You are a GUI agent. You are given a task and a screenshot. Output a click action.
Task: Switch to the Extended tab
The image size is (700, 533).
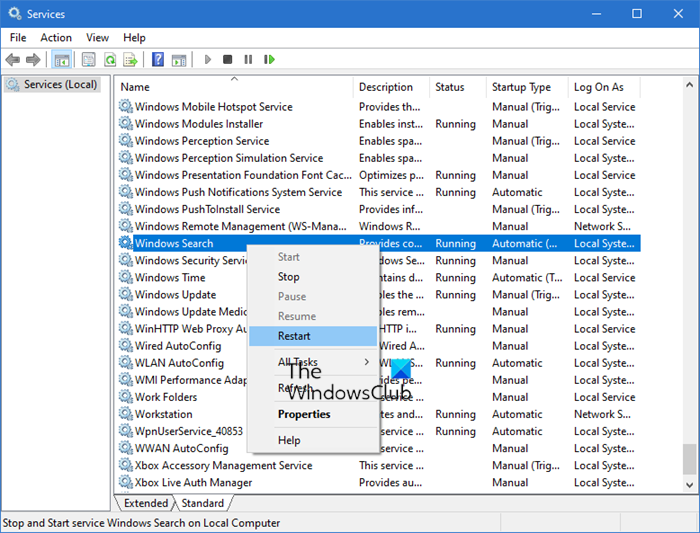(146, 503)
